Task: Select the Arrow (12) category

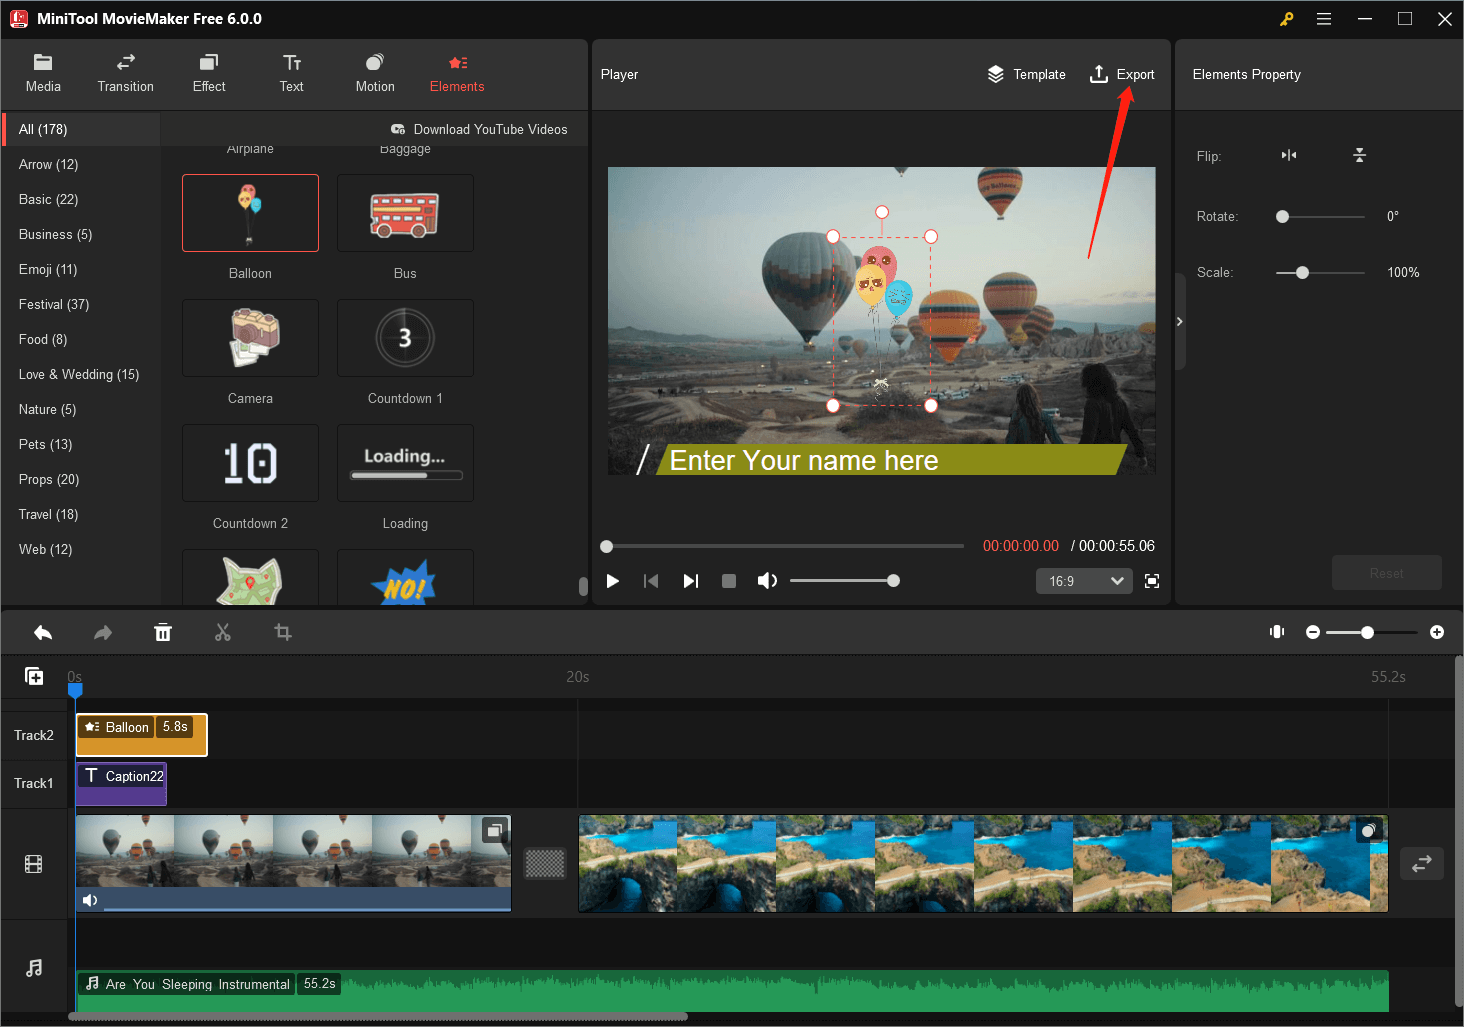Action: (x=81, y=164)
